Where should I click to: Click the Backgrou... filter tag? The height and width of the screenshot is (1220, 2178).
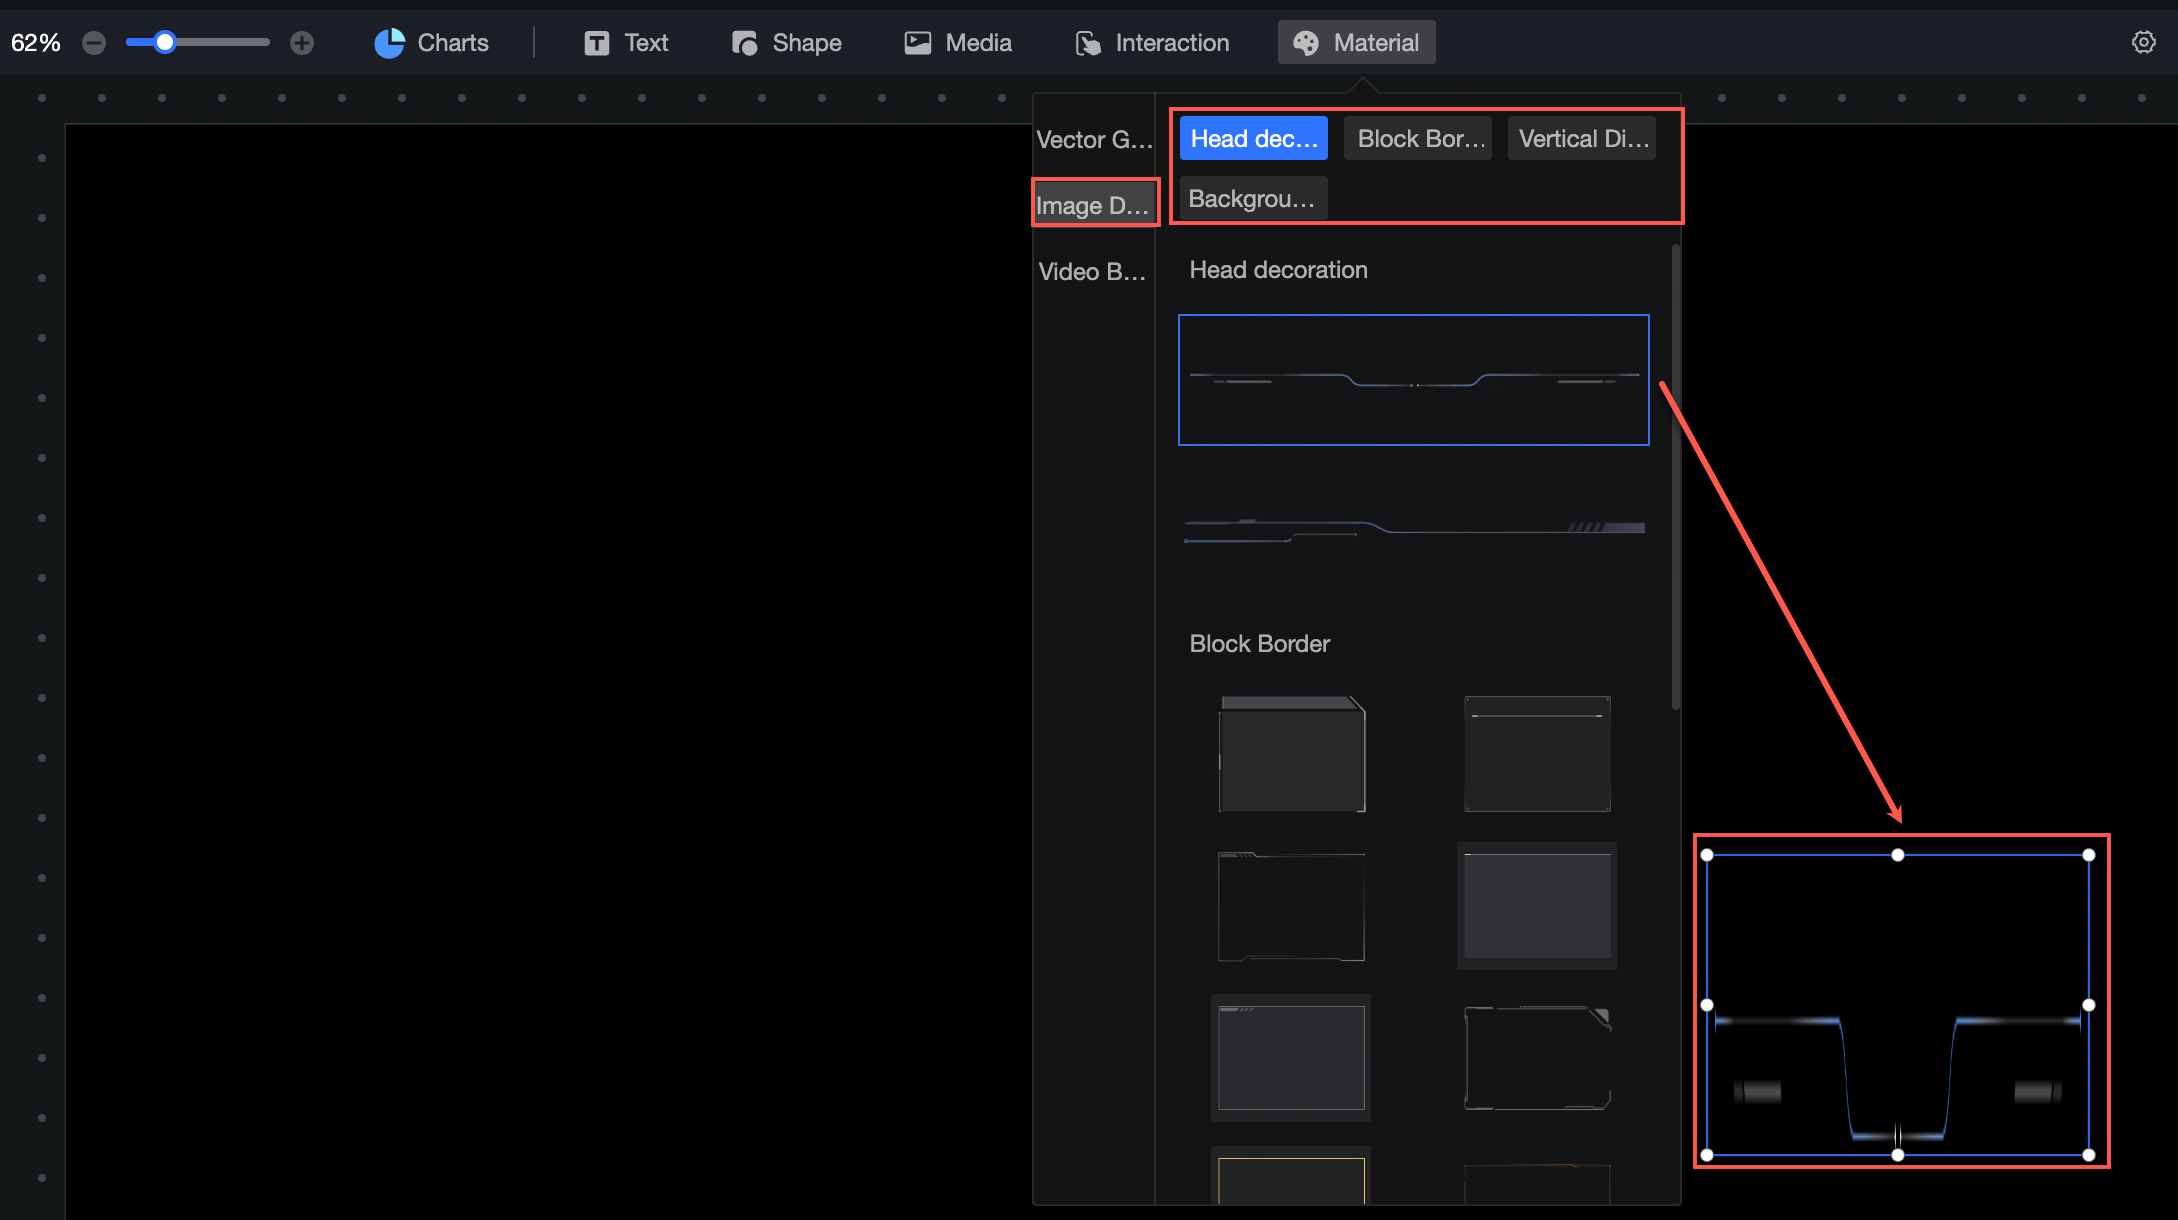coord(1253,199)
